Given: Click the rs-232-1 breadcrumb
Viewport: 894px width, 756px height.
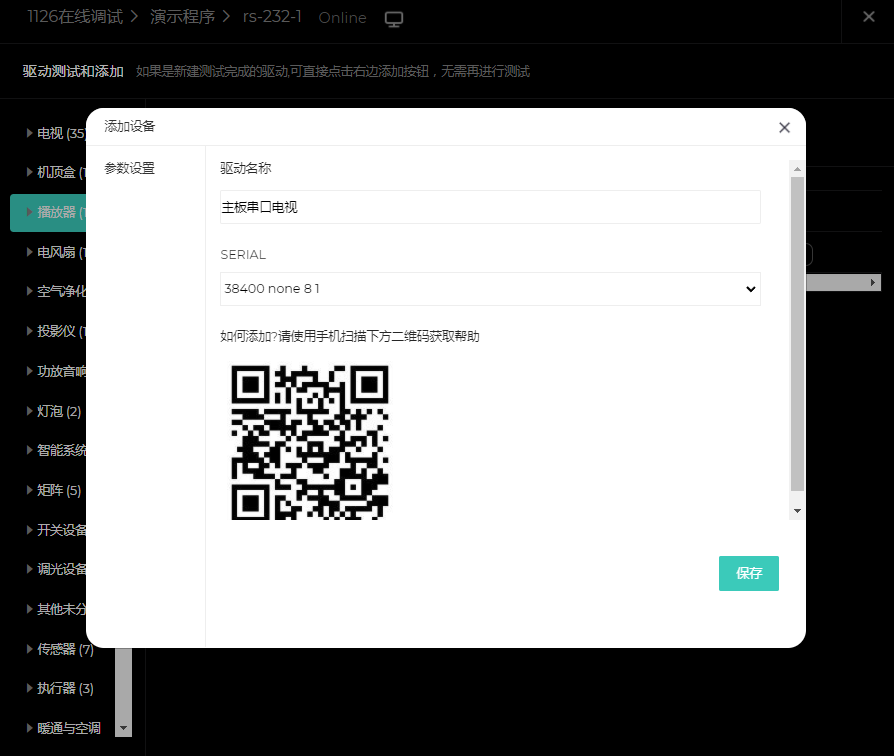Looking at the screenshot, I should click(x=272, y=17).
